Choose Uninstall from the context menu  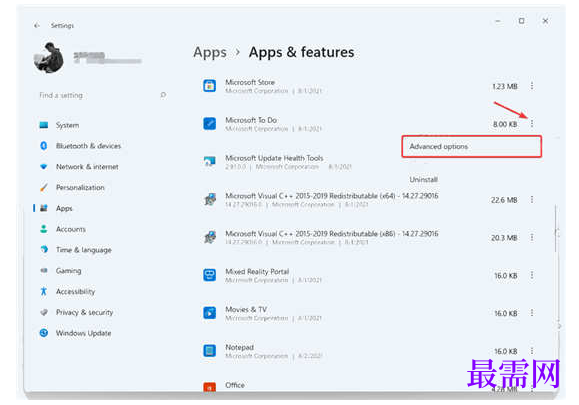point(424,179)
